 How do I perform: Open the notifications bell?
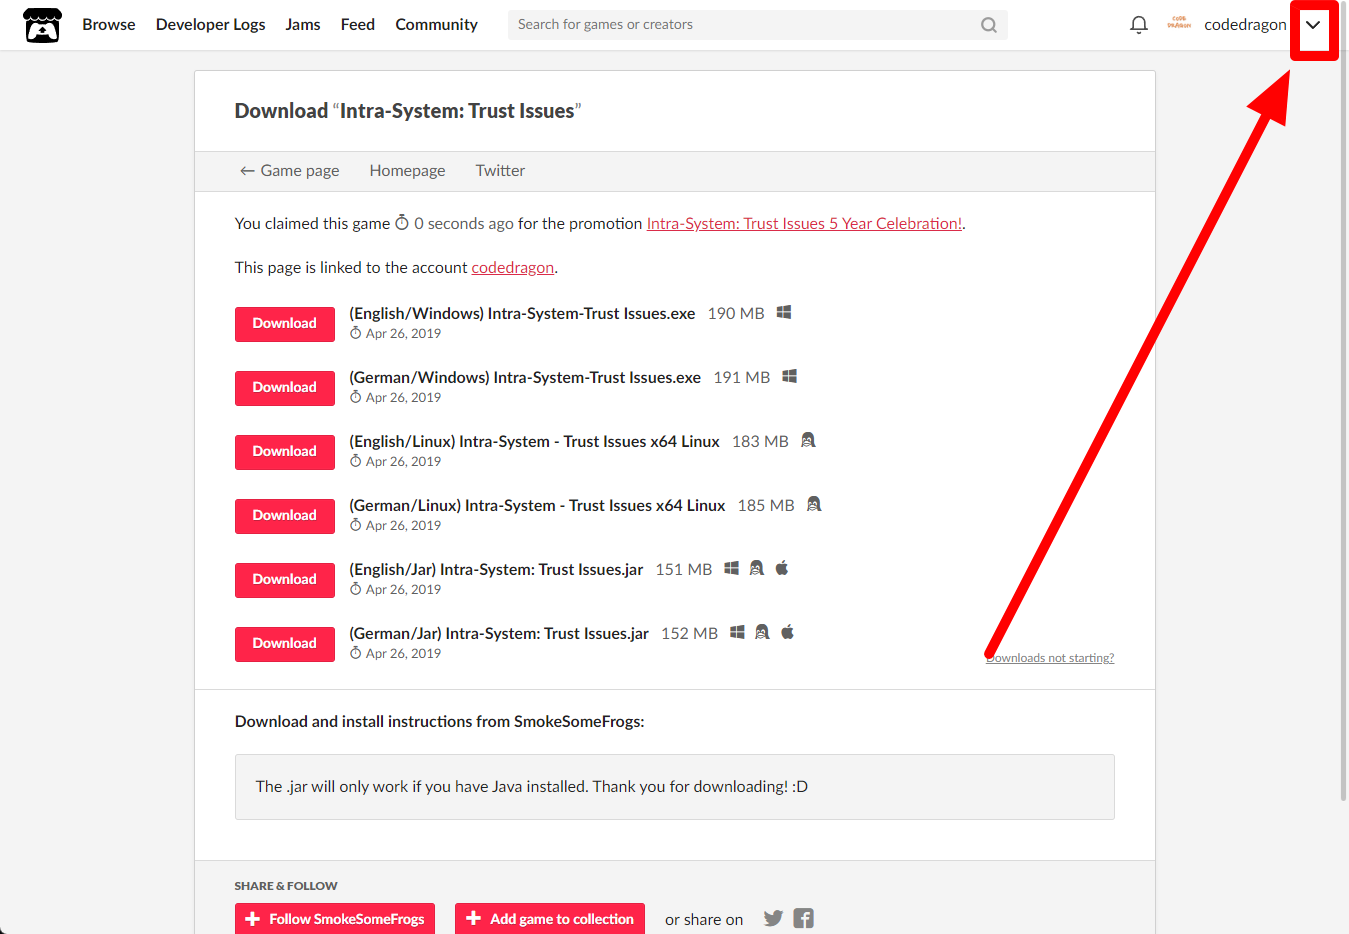coord(1138,25)
